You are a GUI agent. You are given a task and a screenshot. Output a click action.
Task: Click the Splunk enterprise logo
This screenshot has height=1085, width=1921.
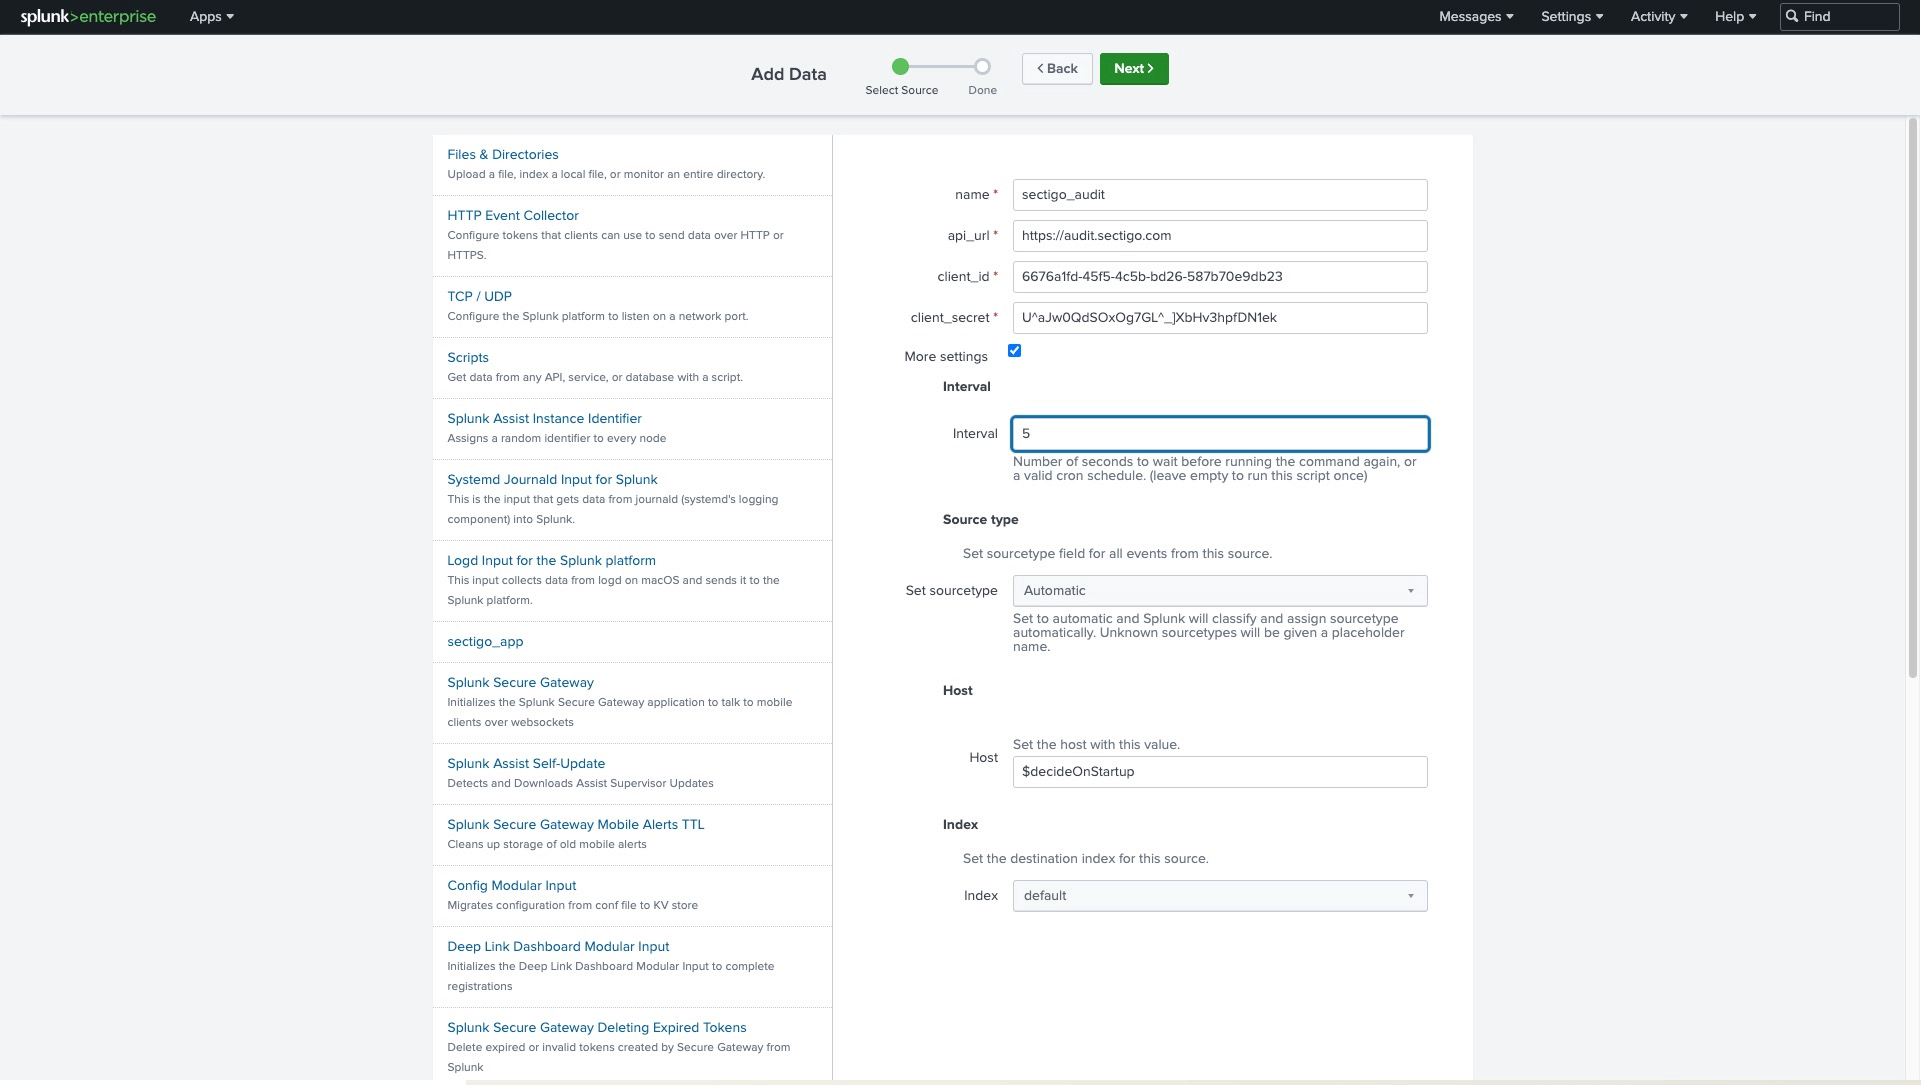point(88,16)
